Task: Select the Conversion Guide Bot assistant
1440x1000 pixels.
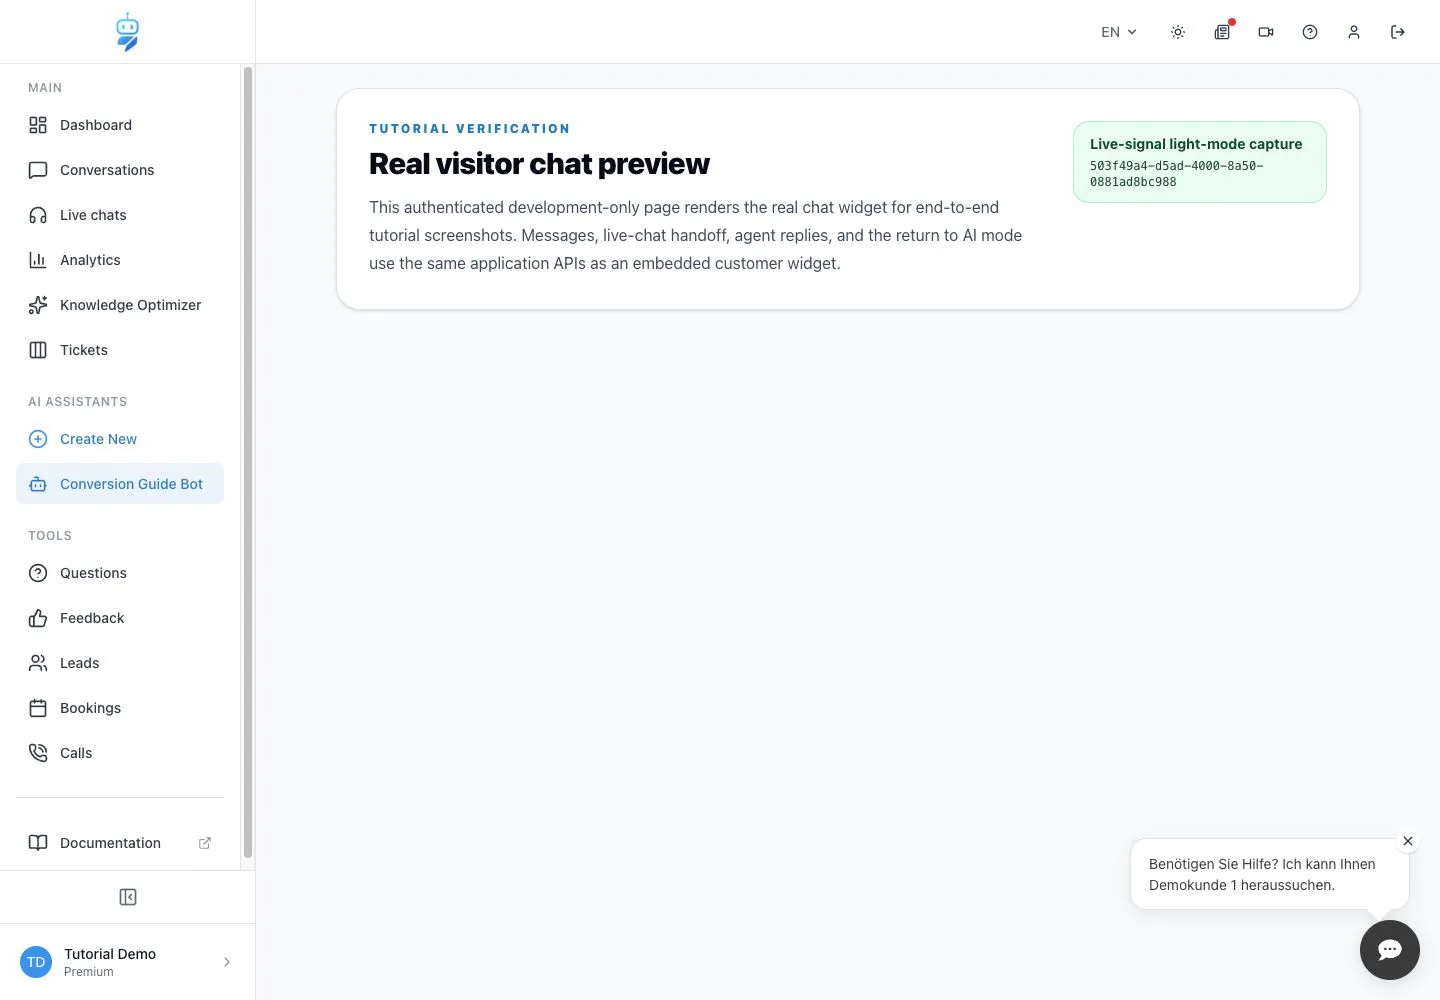Action: click(x=120, y=484)
